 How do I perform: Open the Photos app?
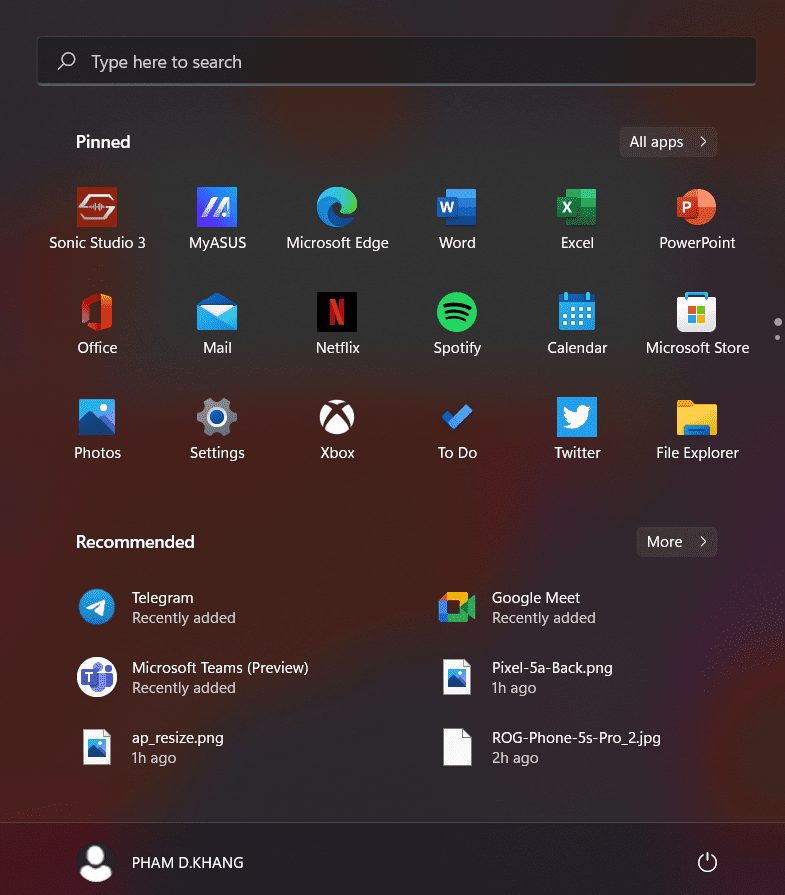pyautogui.click(x=97, y=429)
